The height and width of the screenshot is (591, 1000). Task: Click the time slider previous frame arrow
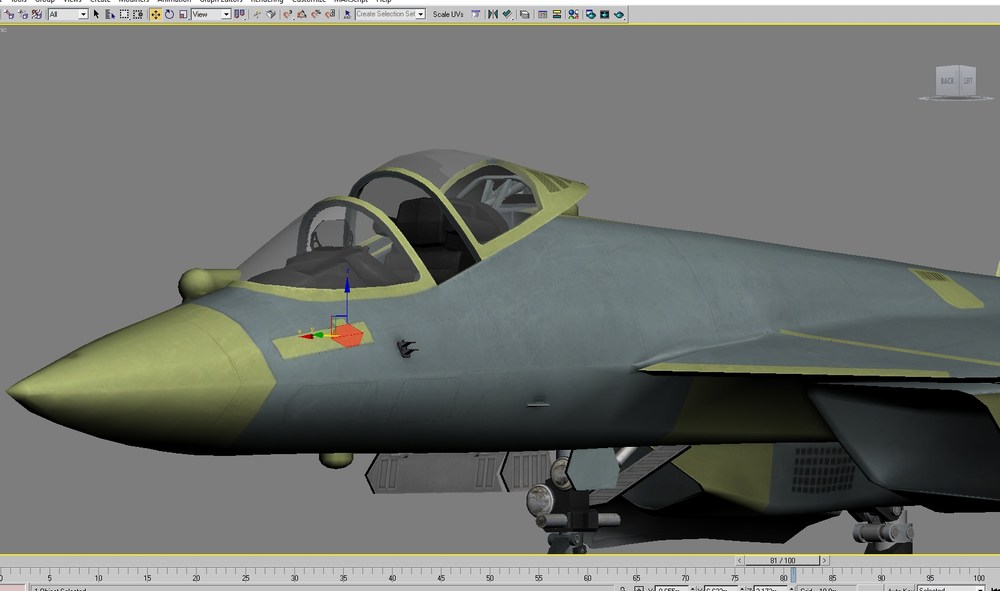click(740, 560)
